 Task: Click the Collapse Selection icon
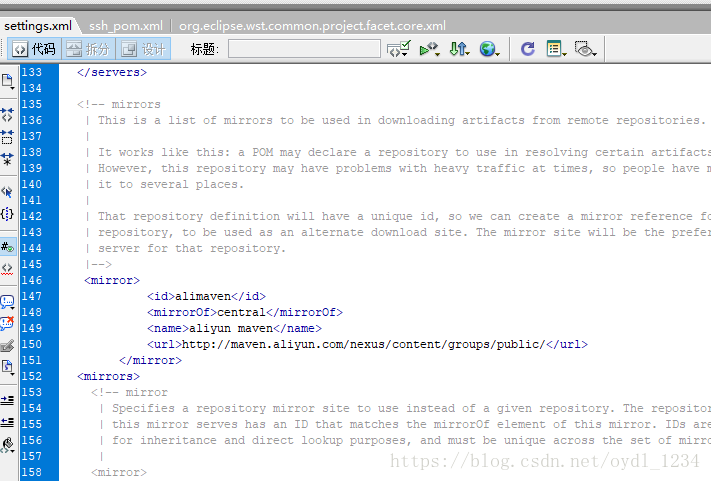tap(7, 136)
